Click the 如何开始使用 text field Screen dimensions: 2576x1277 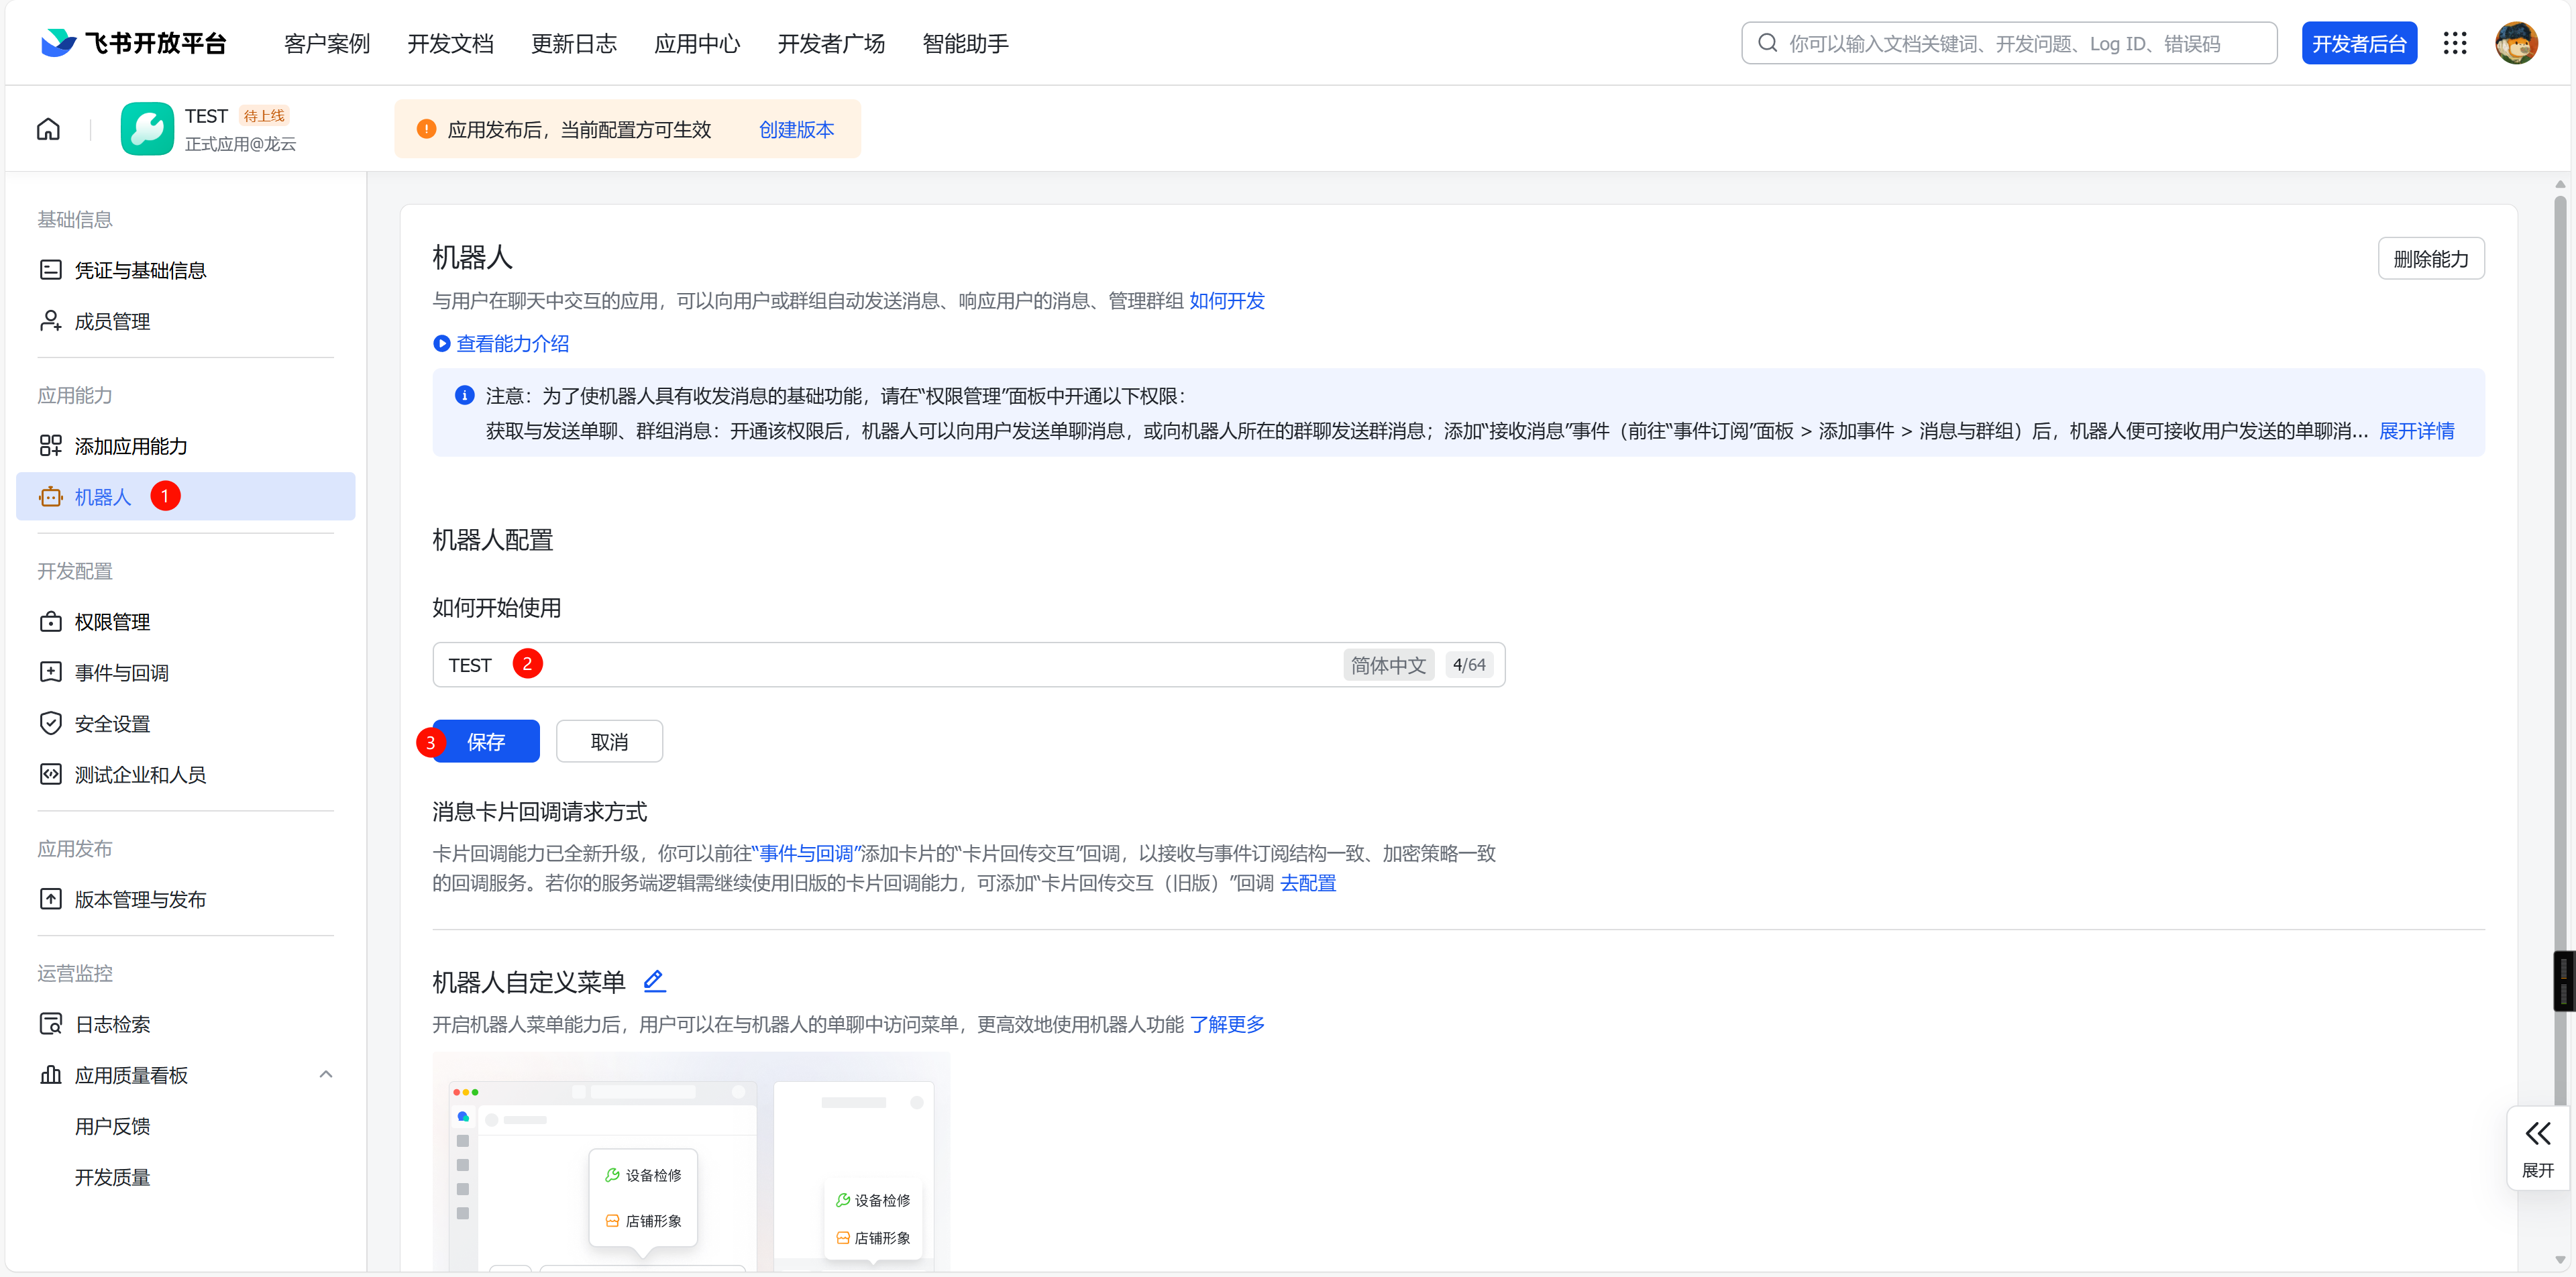click(900, 665)
